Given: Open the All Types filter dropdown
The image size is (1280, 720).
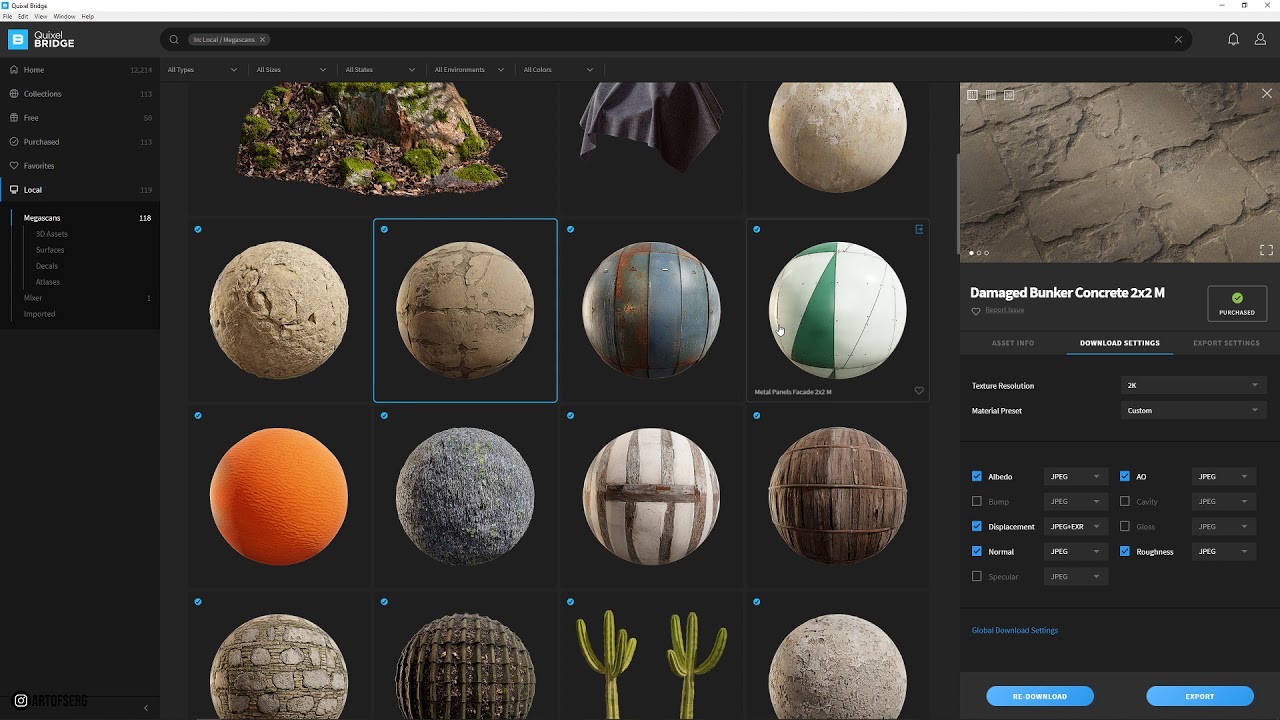Looking at the screenshot, I should [x=203, y=70].
